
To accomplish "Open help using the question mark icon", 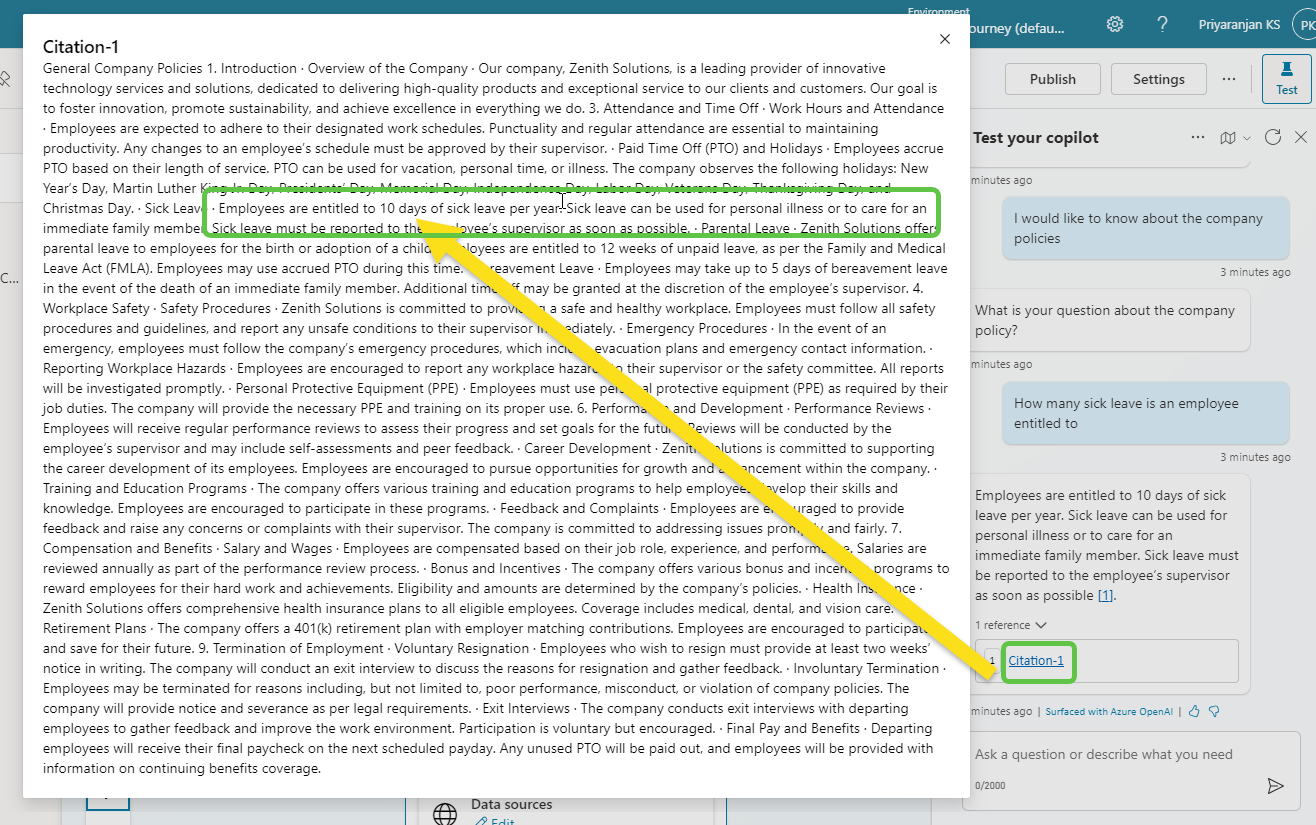I will 1162,24.
